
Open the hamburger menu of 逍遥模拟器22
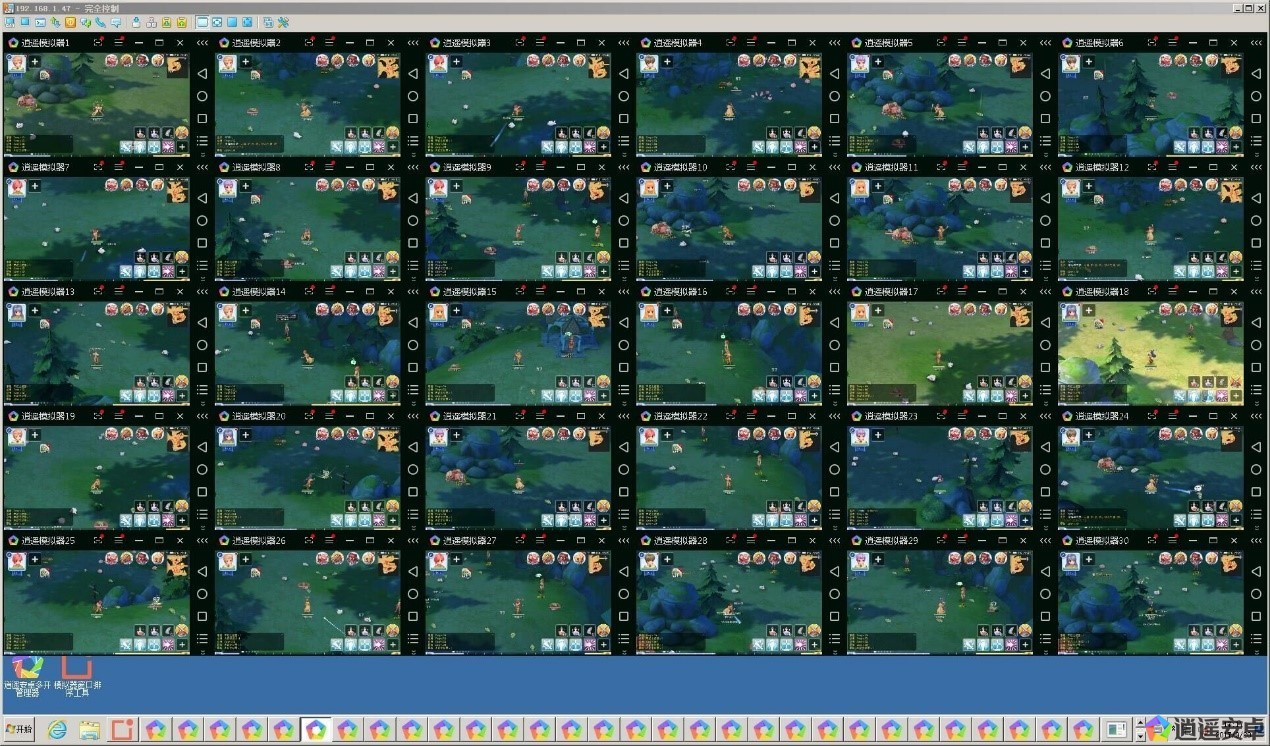pyautogui.click(x=751, y=415)
